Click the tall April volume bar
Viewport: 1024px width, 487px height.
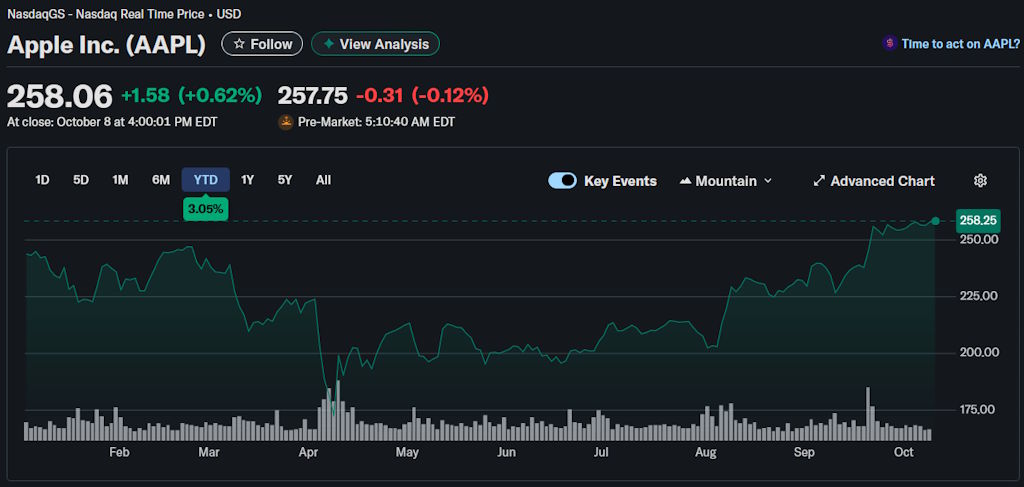(338, 411)
